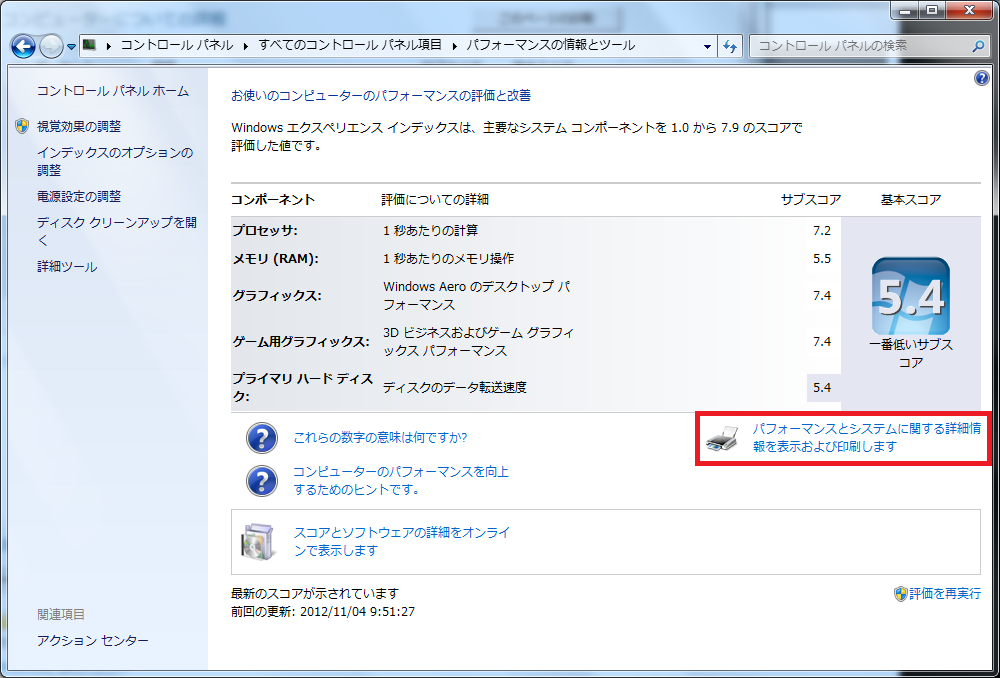Click the ゲーム用グラフィックス: row label

click(x=300, y=342)
